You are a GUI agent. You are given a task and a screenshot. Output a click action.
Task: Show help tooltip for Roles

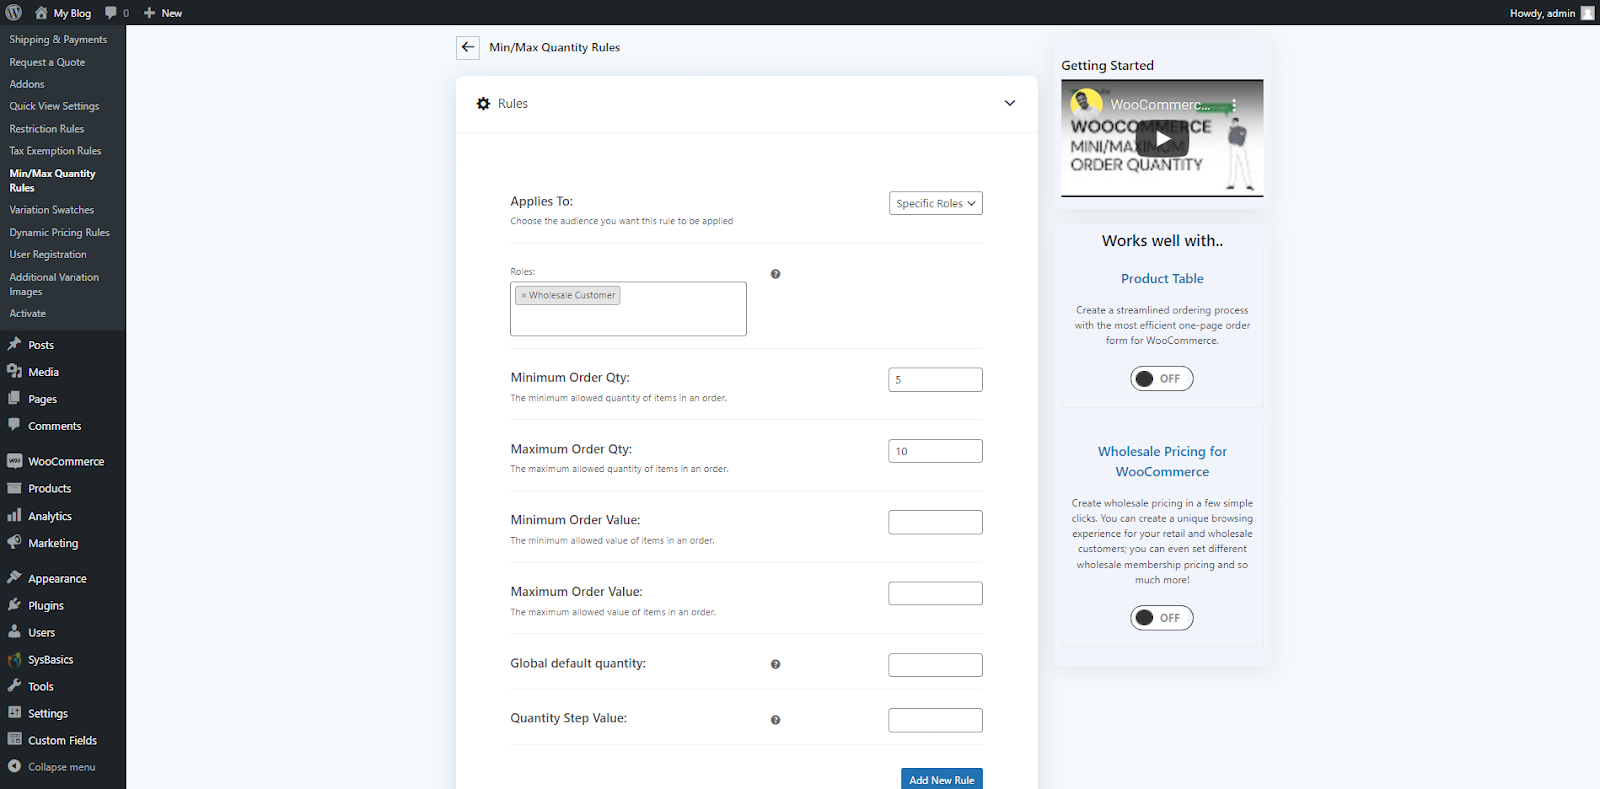pyautogui.click(x=776, y=274)
